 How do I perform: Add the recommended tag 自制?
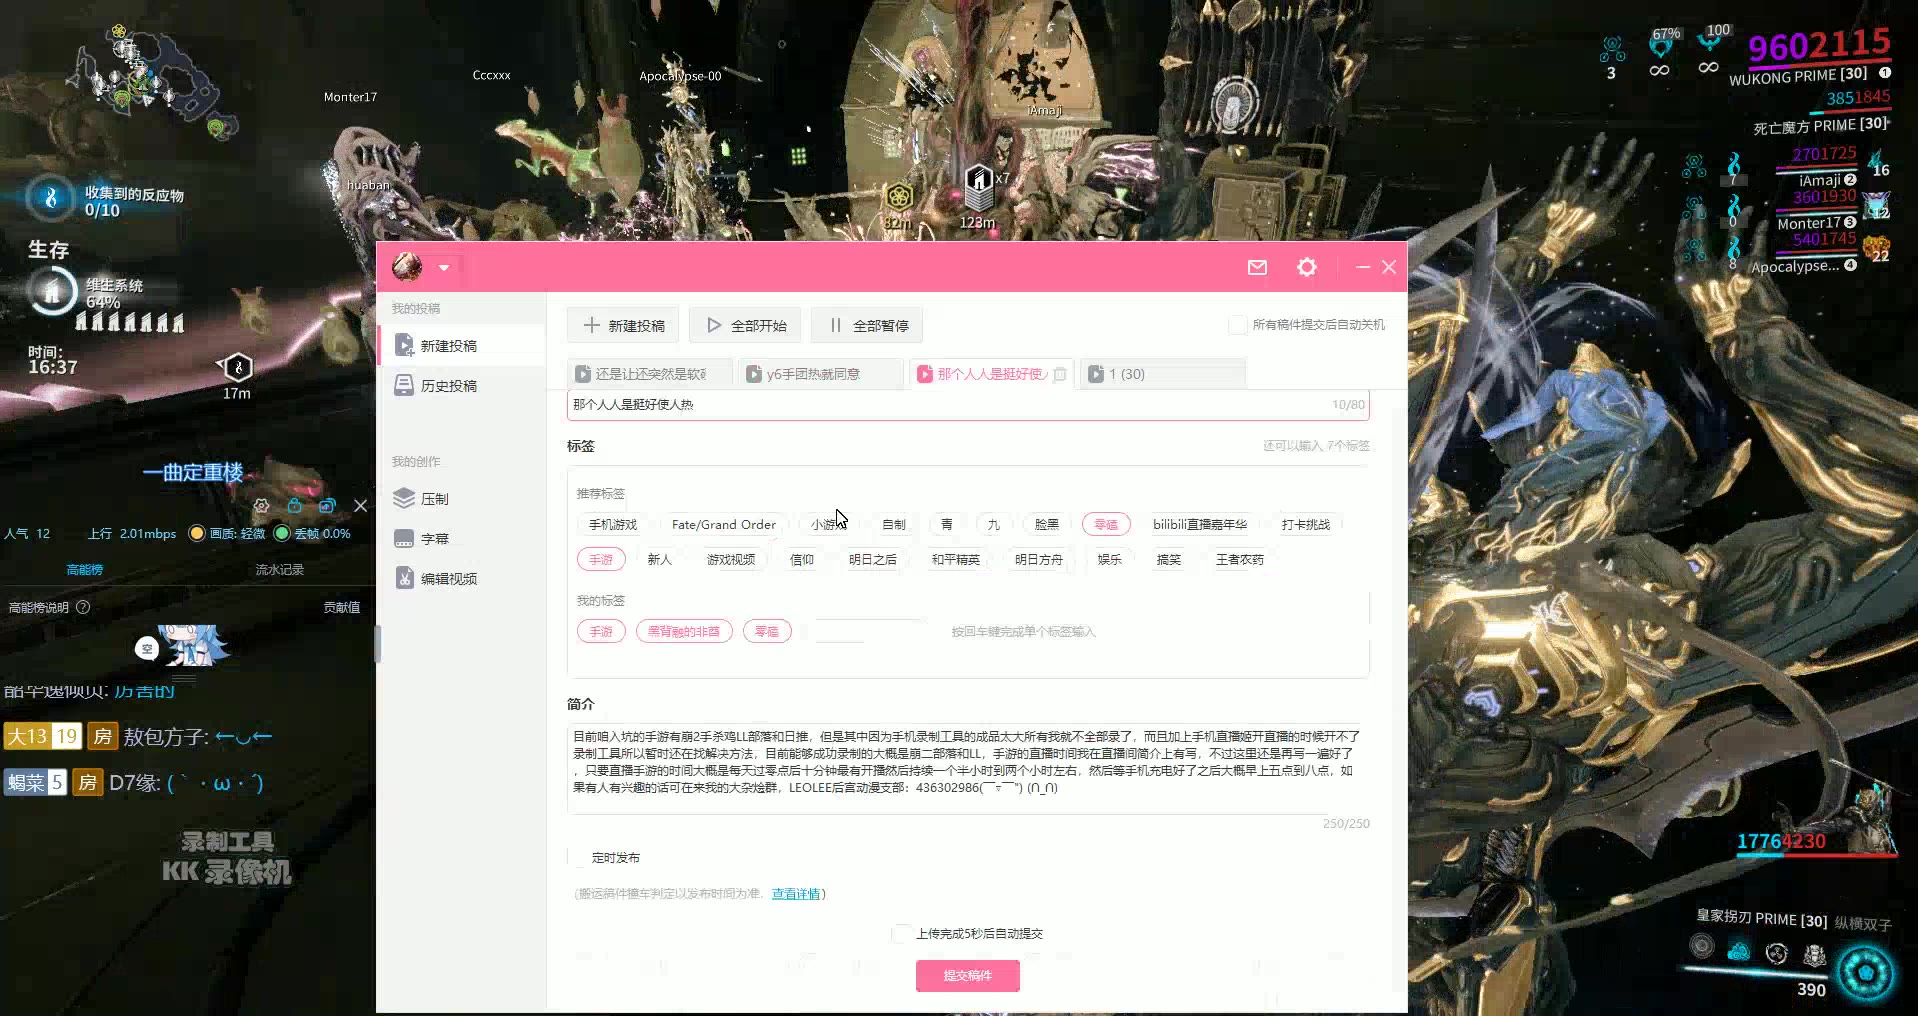[894, 525]
